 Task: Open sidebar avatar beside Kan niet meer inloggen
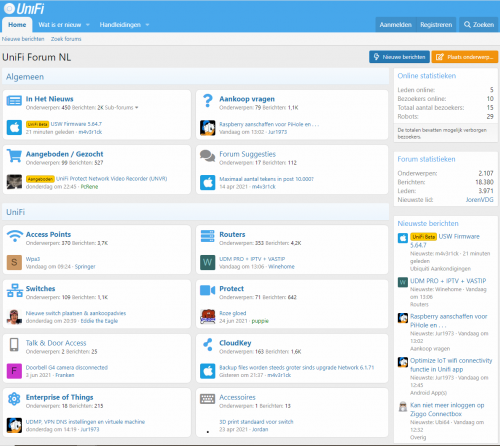(403, 406)
